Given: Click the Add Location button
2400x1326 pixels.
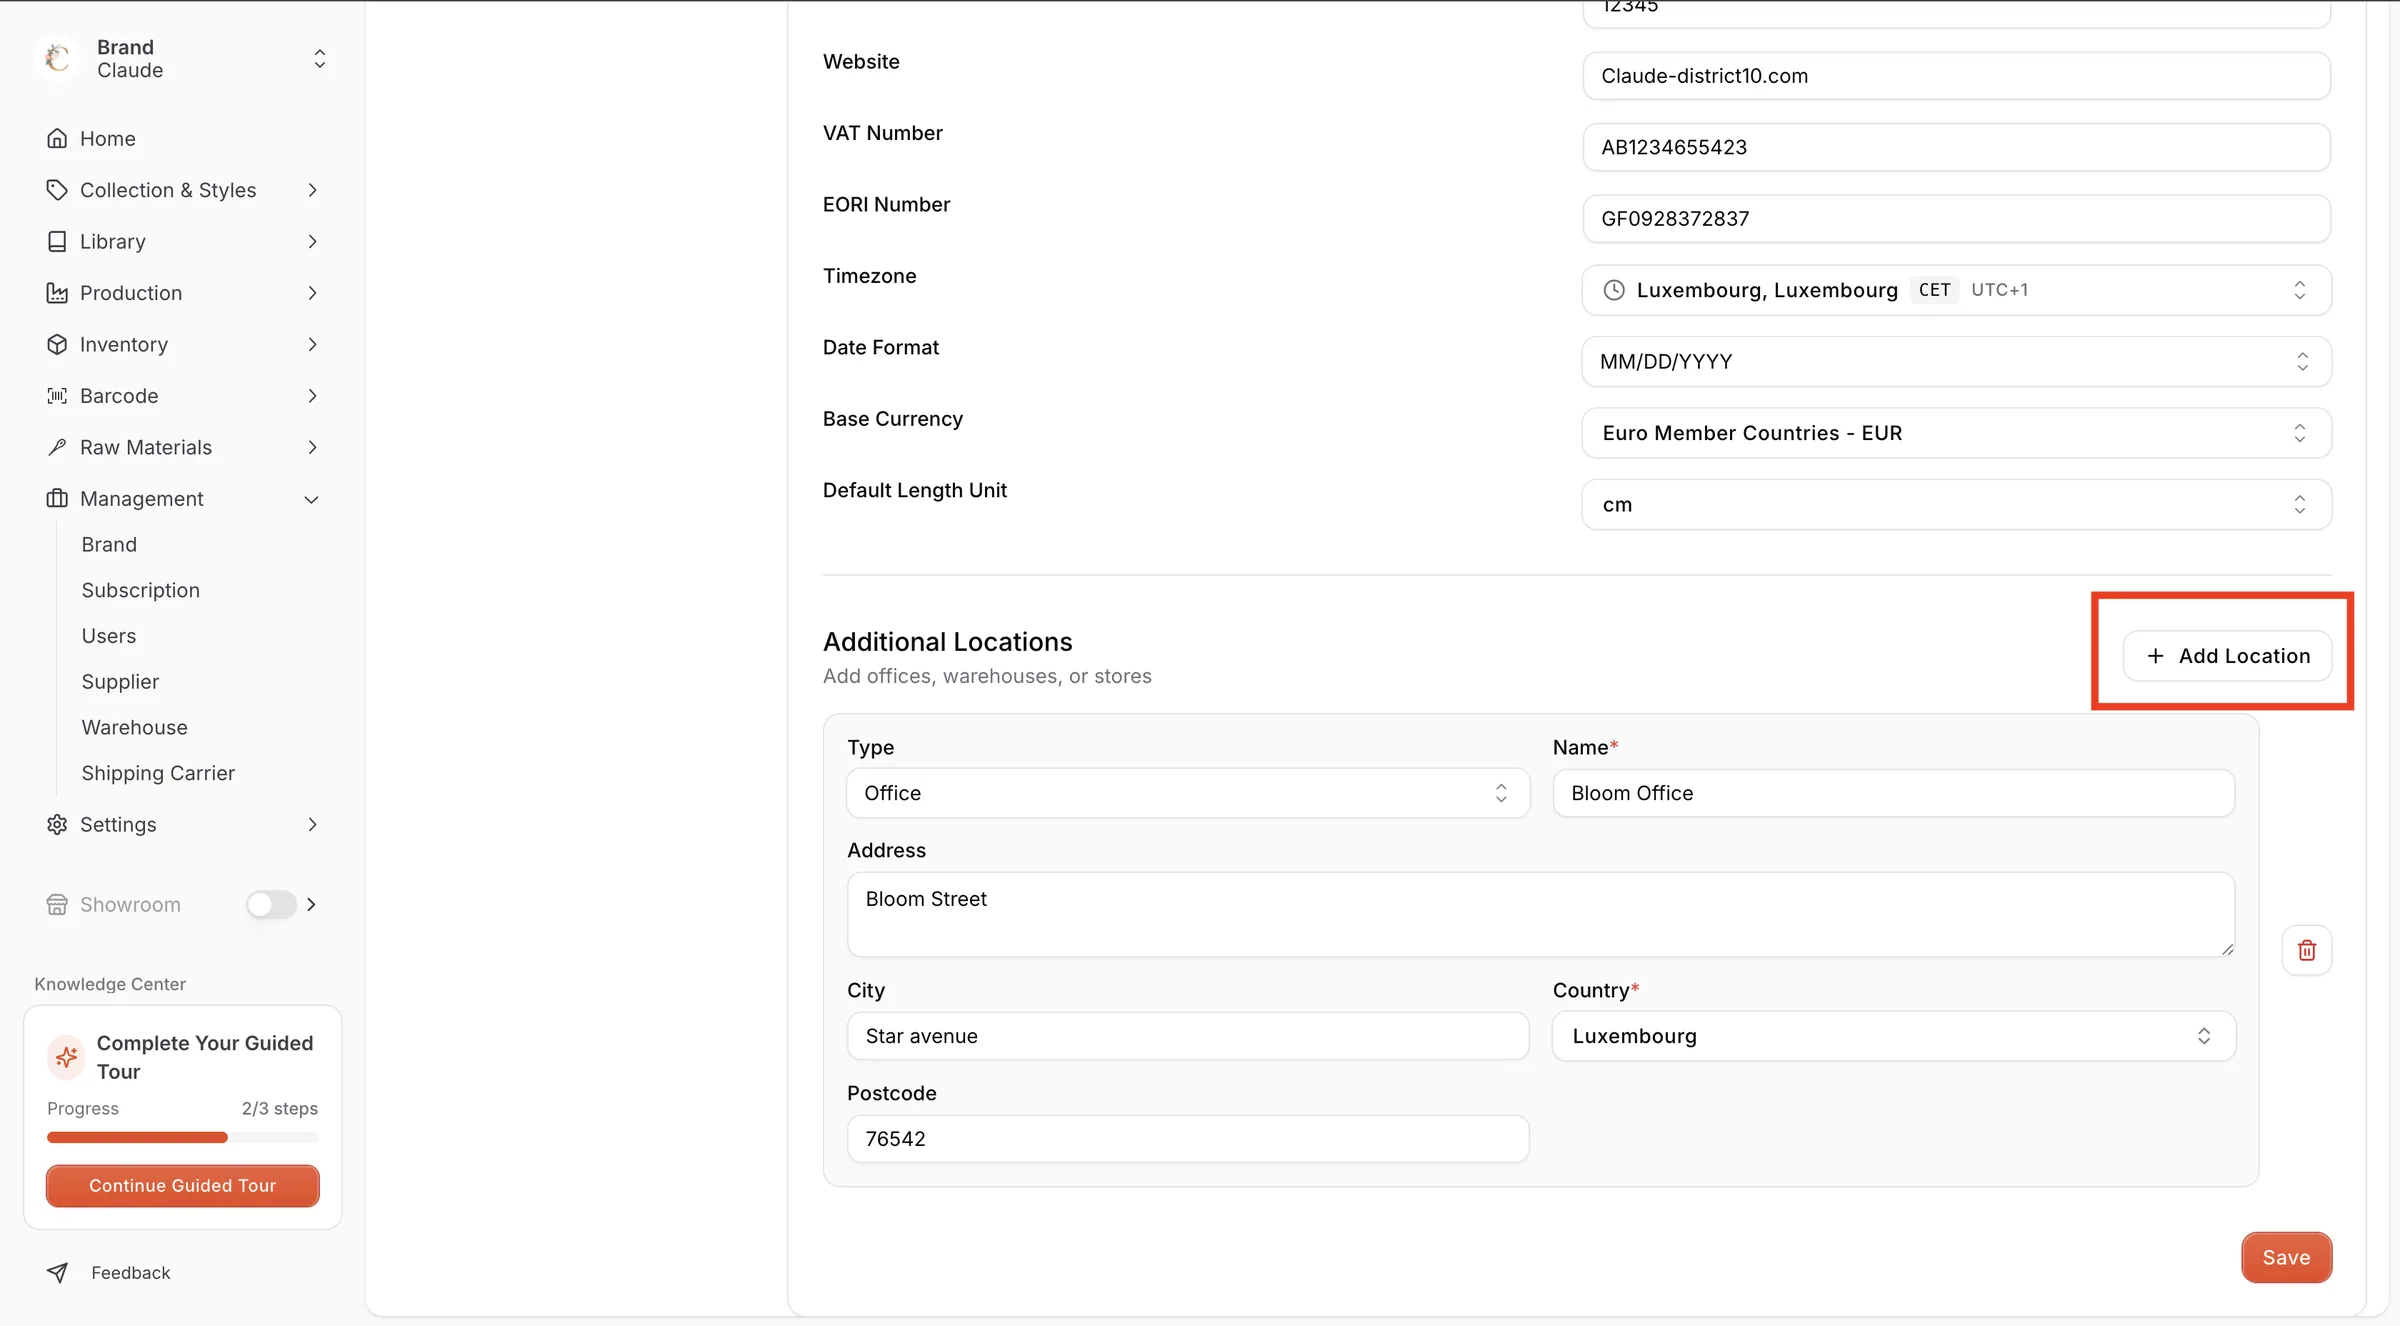Looking at the screenshot, I should [x=2228, y=656].
